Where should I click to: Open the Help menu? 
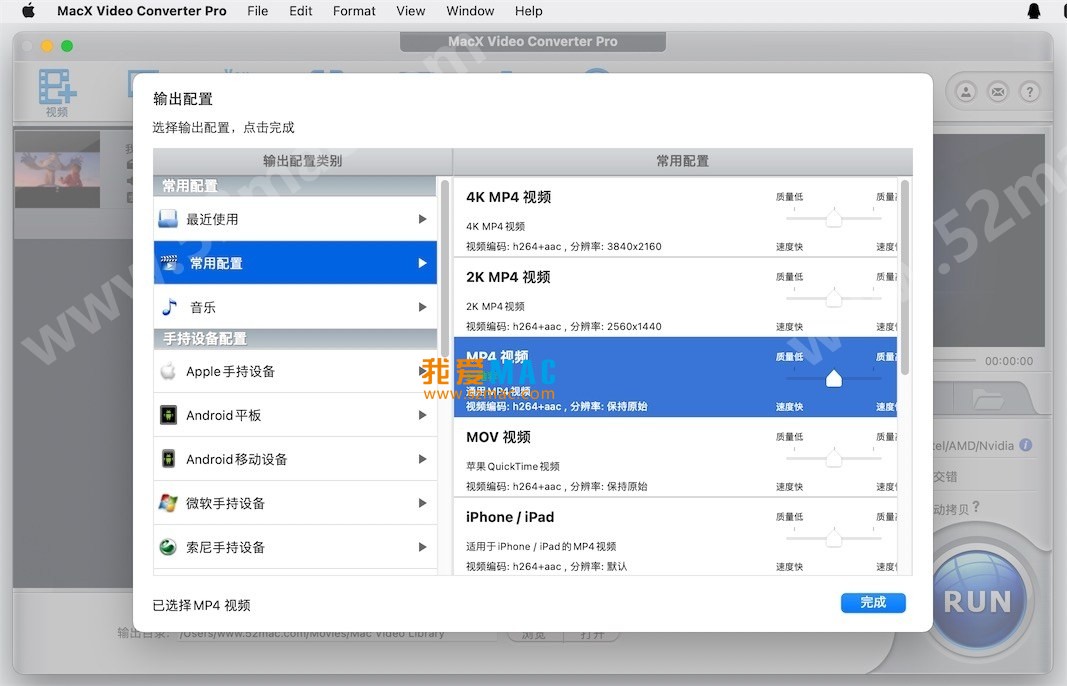(x=529, y=11)
